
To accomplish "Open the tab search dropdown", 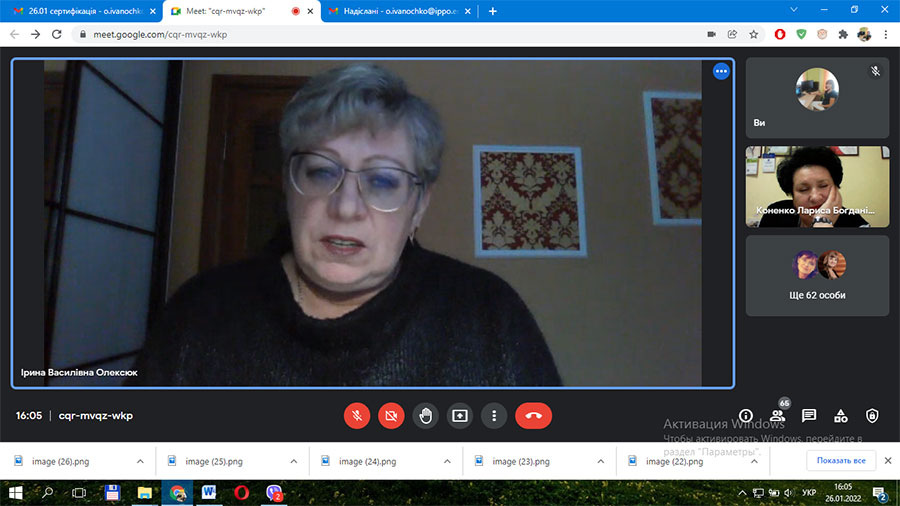I will (x=793, y=10).
